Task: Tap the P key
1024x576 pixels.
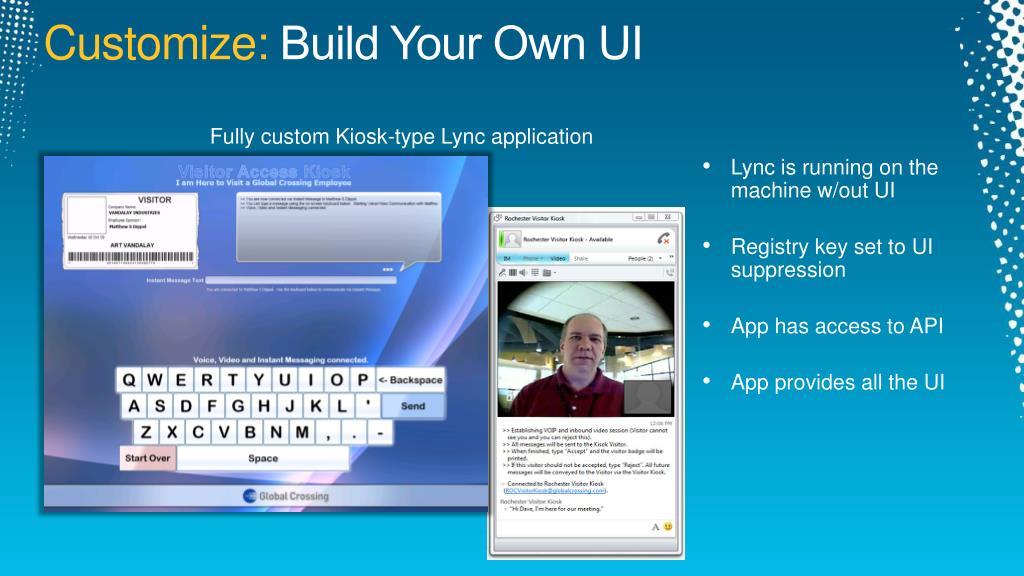Action: pyautogui.click(x=362, y=380)
